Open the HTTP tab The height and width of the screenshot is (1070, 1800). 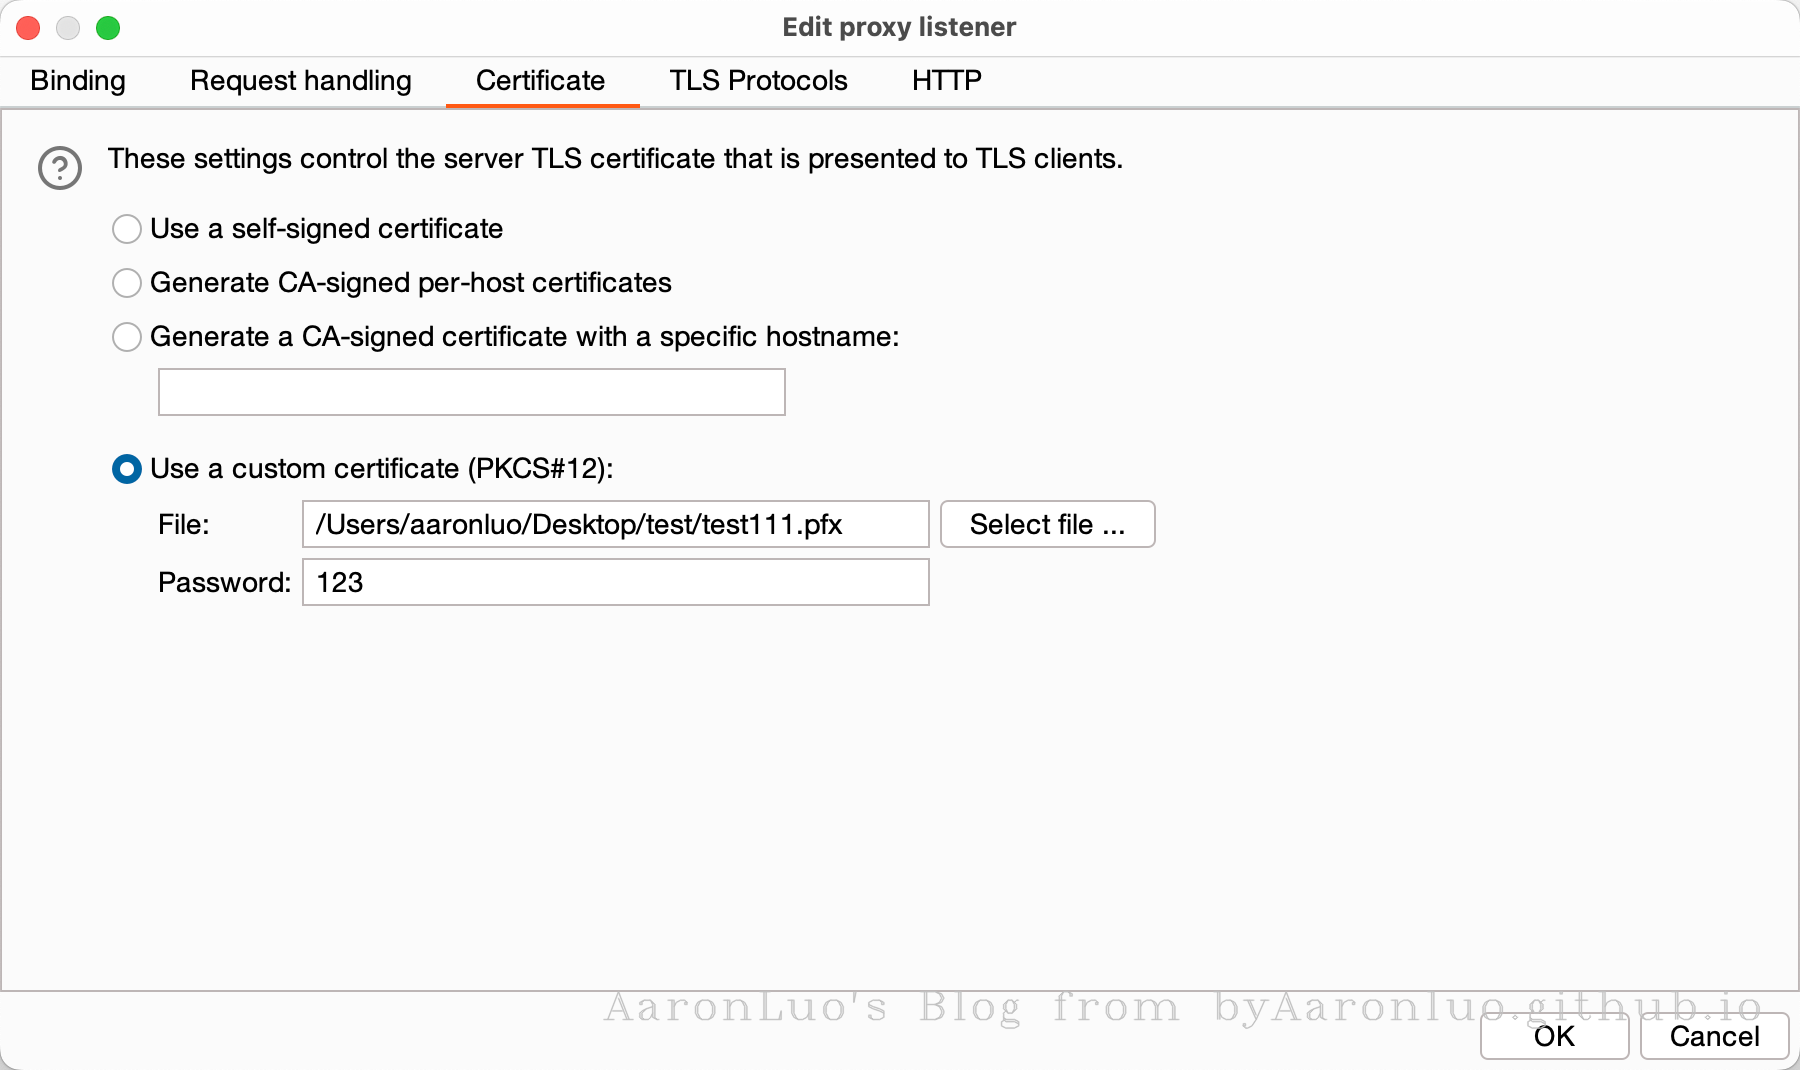(x=946, y=81)
